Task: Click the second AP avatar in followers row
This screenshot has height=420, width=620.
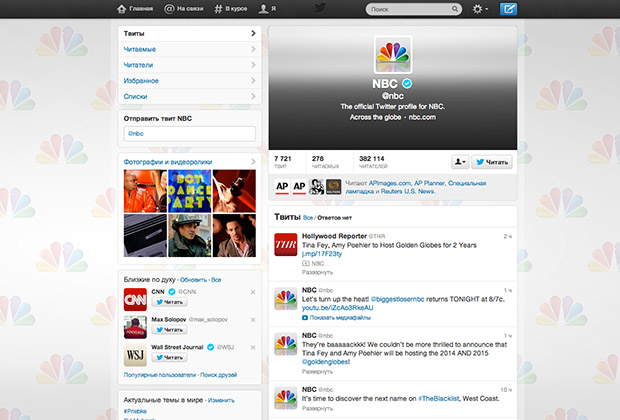Action: pos(299,187)
